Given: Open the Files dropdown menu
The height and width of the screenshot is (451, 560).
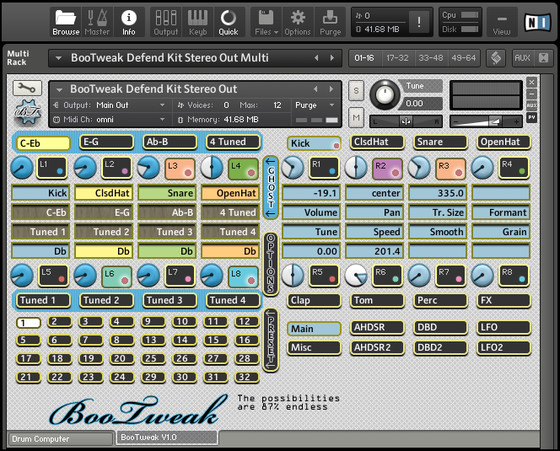Looking at the screenshot, I should 266,22.
